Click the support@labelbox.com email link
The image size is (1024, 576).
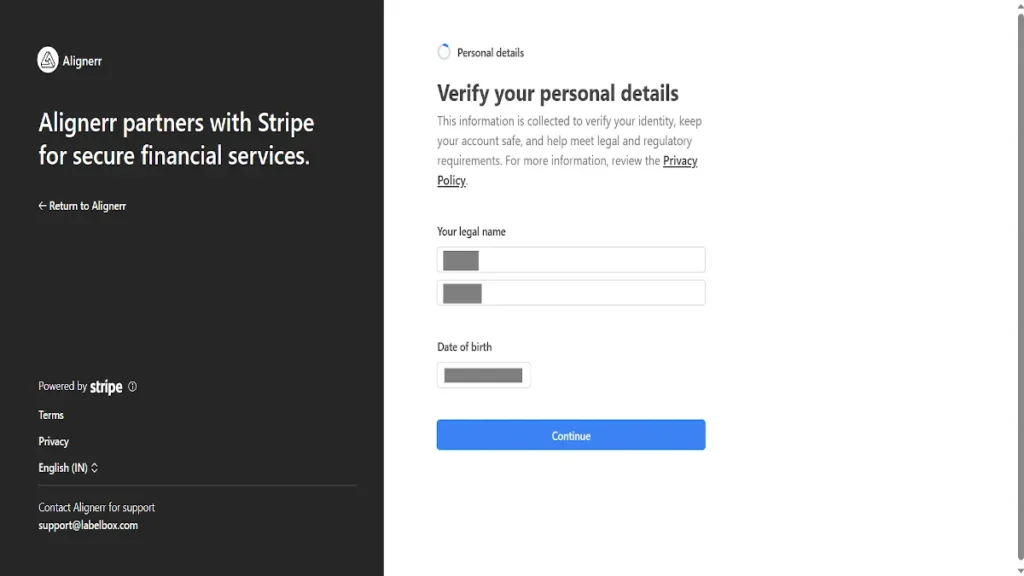click(88, 525)
